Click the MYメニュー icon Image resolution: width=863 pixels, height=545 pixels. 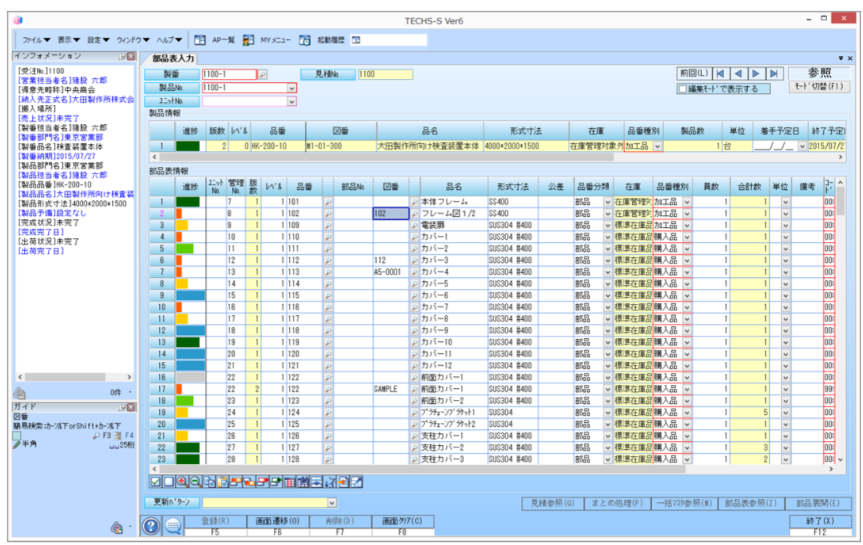(x=248, y=40)
